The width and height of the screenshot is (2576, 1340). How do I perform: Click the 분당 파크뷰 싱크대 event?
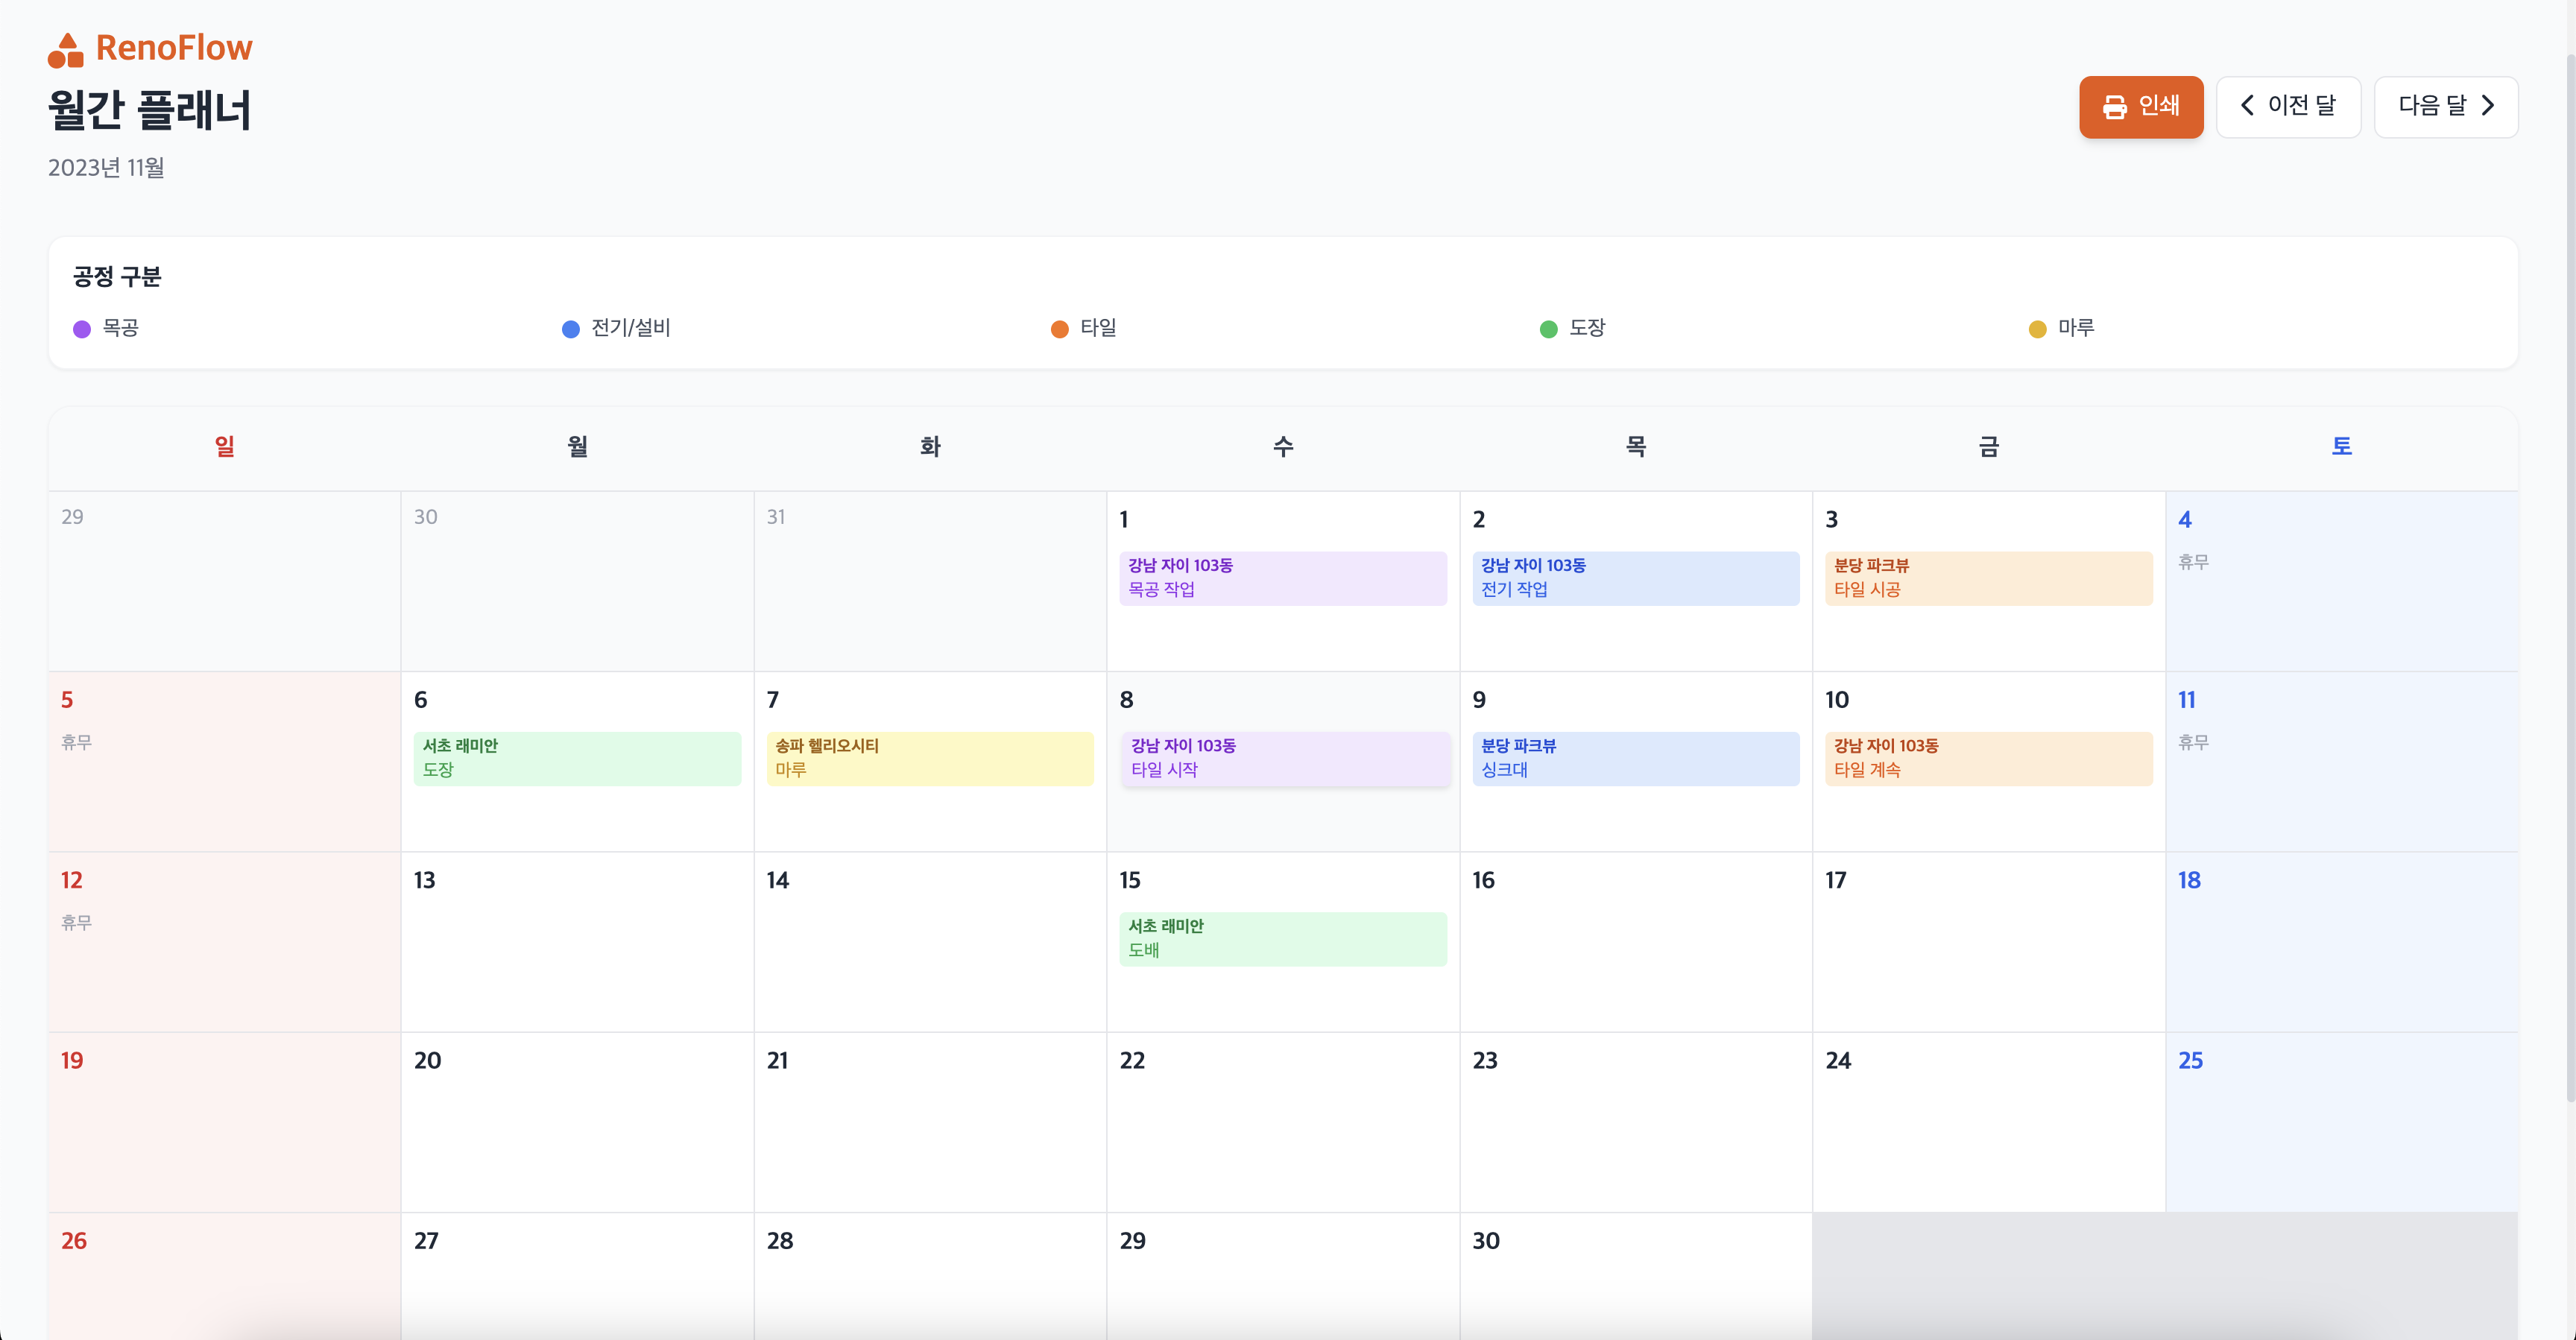1635,758
